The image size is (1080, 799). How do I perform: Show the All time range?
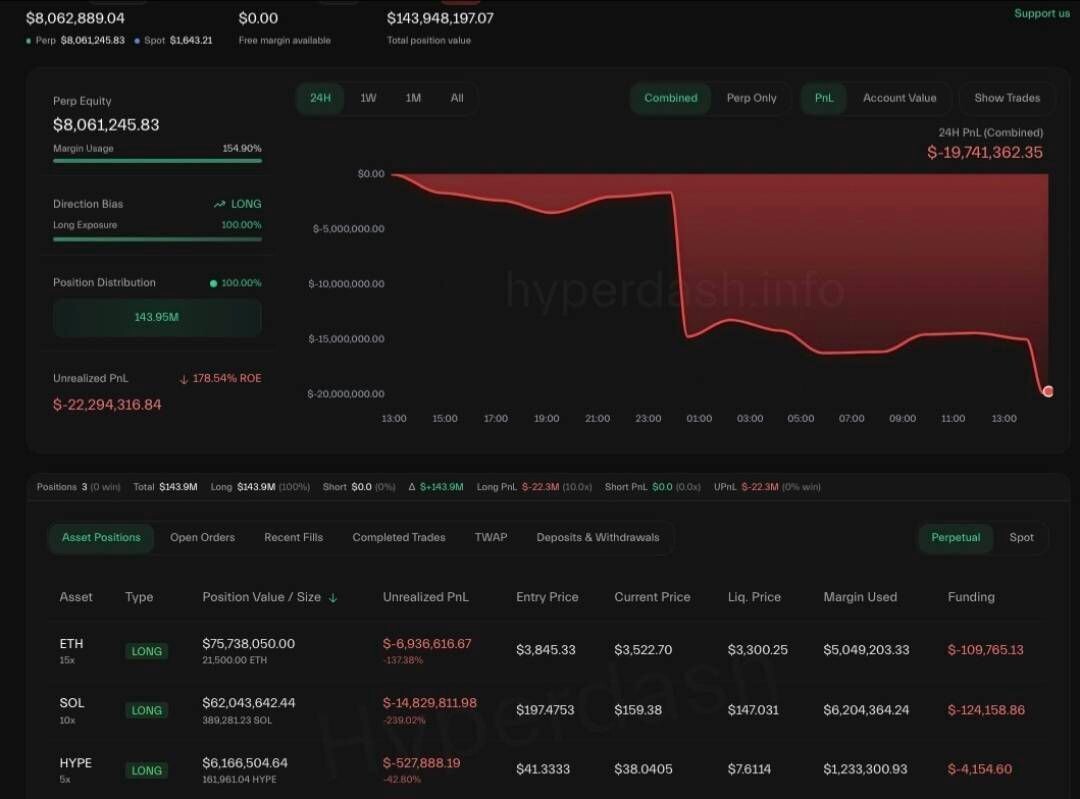[457, 98]
